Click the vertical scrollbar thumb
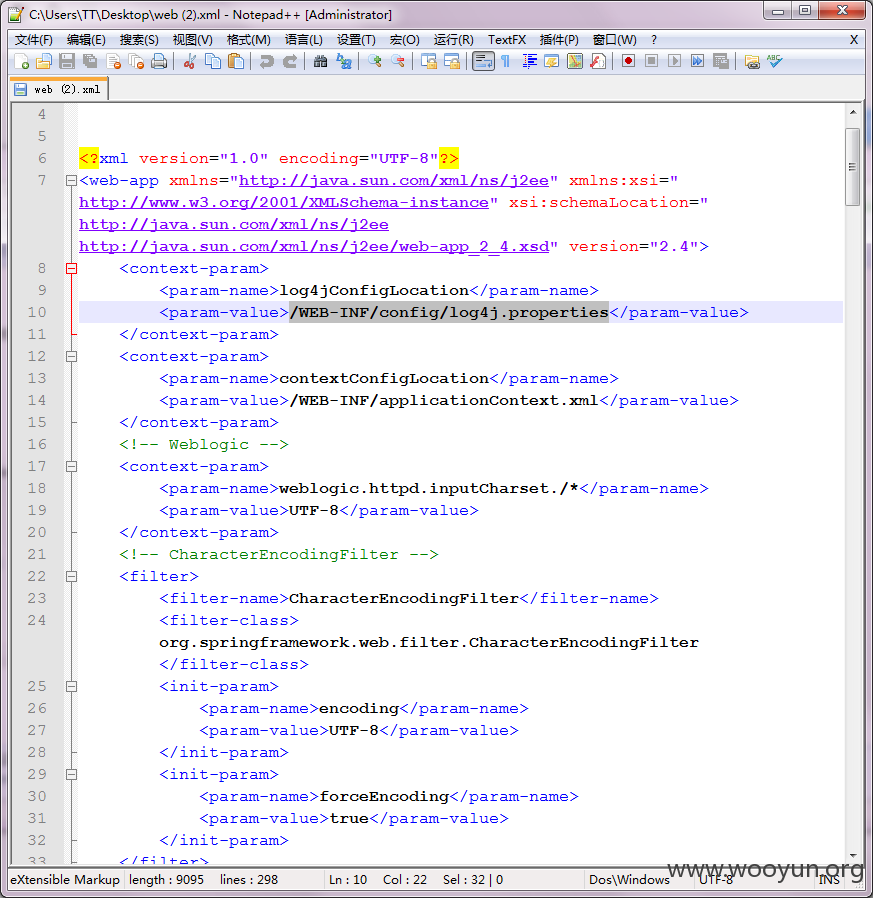The width and height of the screenshot is (873, 898). pos(853,167)
